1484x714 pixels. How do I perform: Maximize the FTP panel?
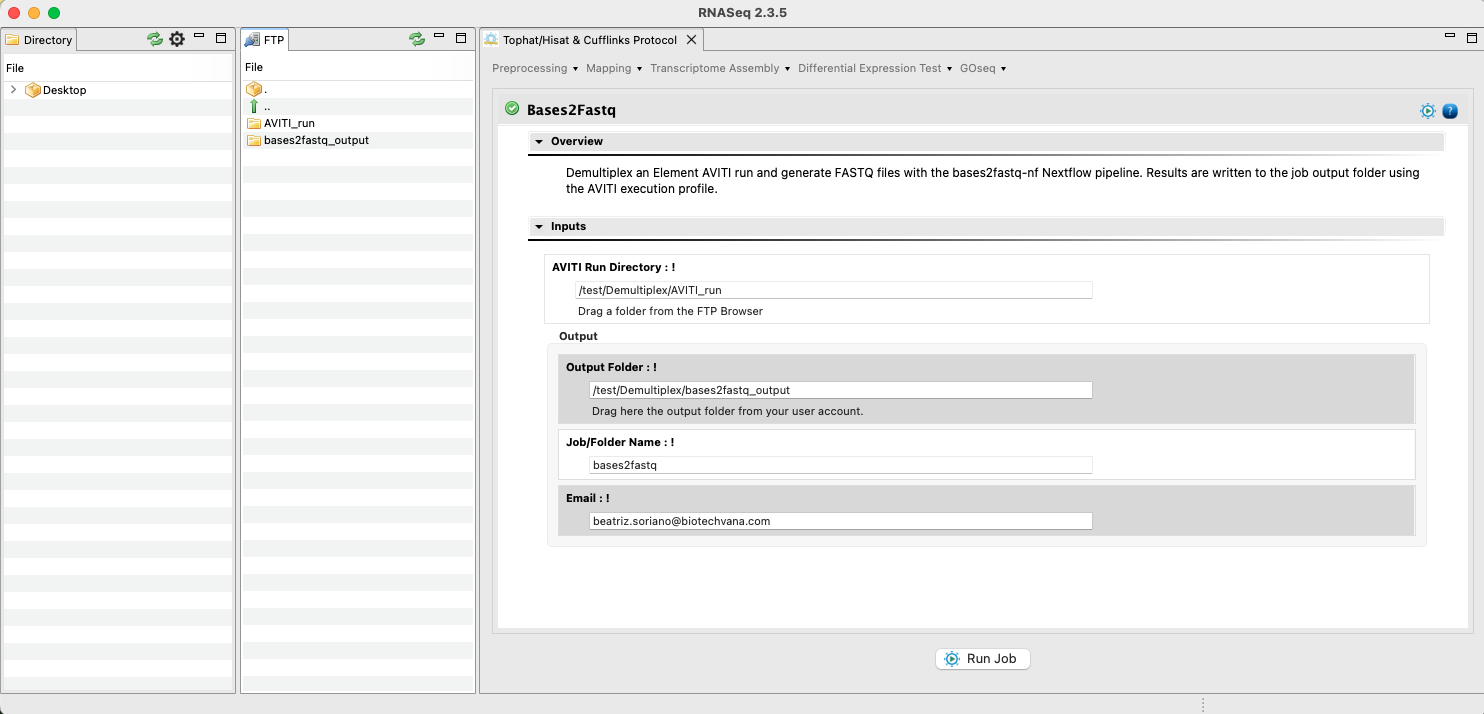click(461, 38)
